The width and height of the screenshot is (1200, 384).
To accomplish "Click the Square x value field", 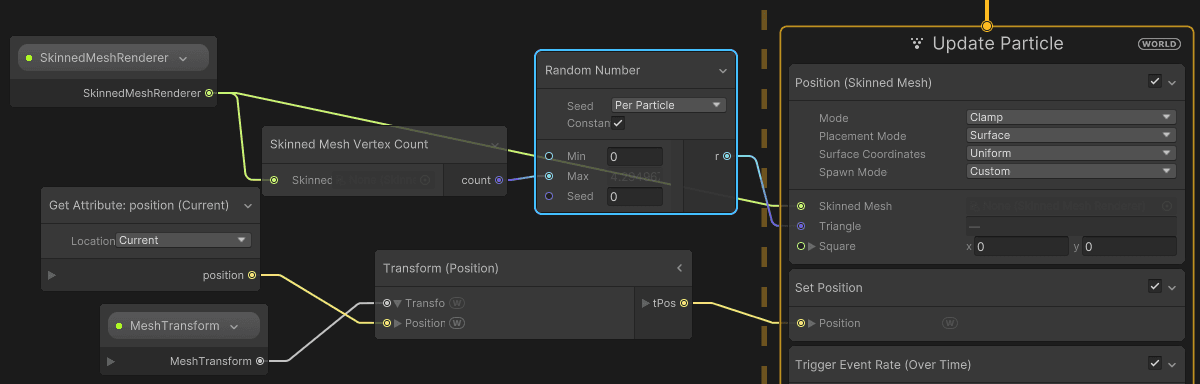I will [x=1021, y=246].
